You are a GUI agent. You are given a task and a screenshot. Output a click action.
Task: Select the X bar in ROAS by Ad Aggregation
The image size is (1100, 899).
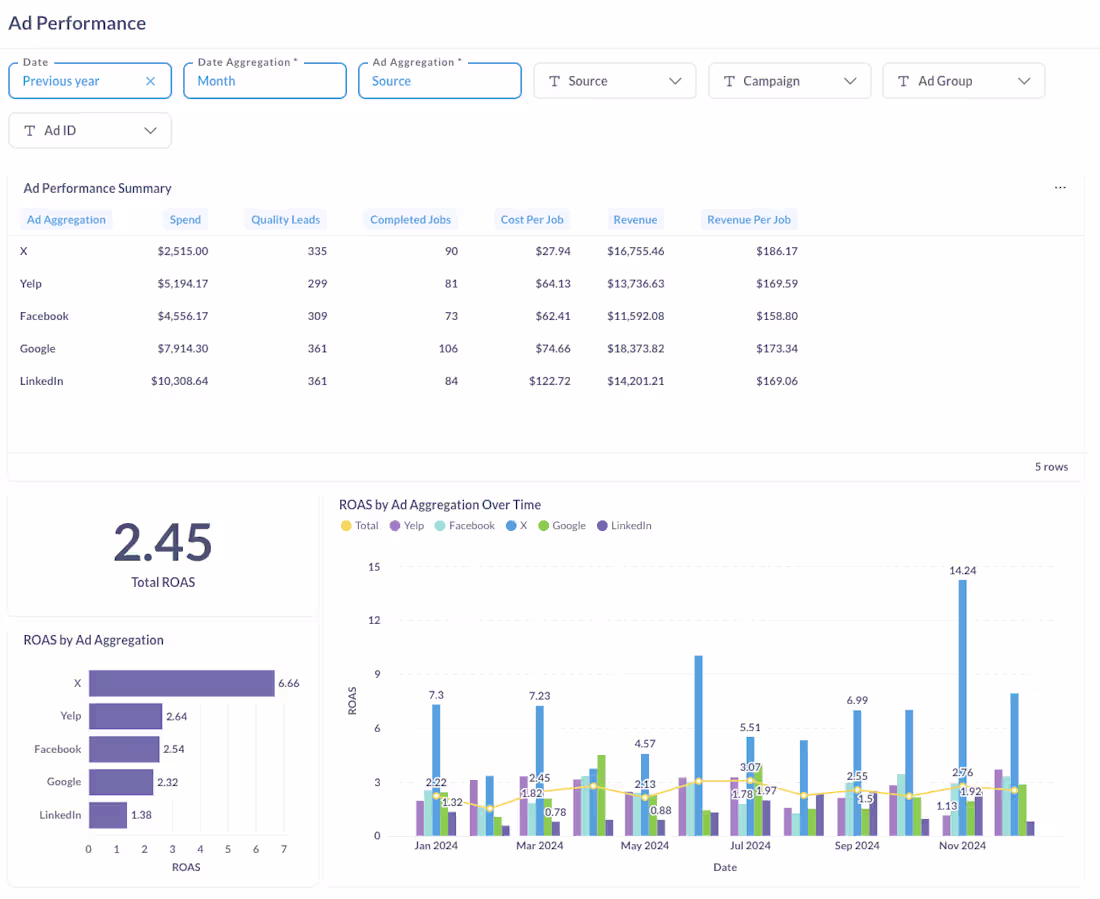[180, 683]
